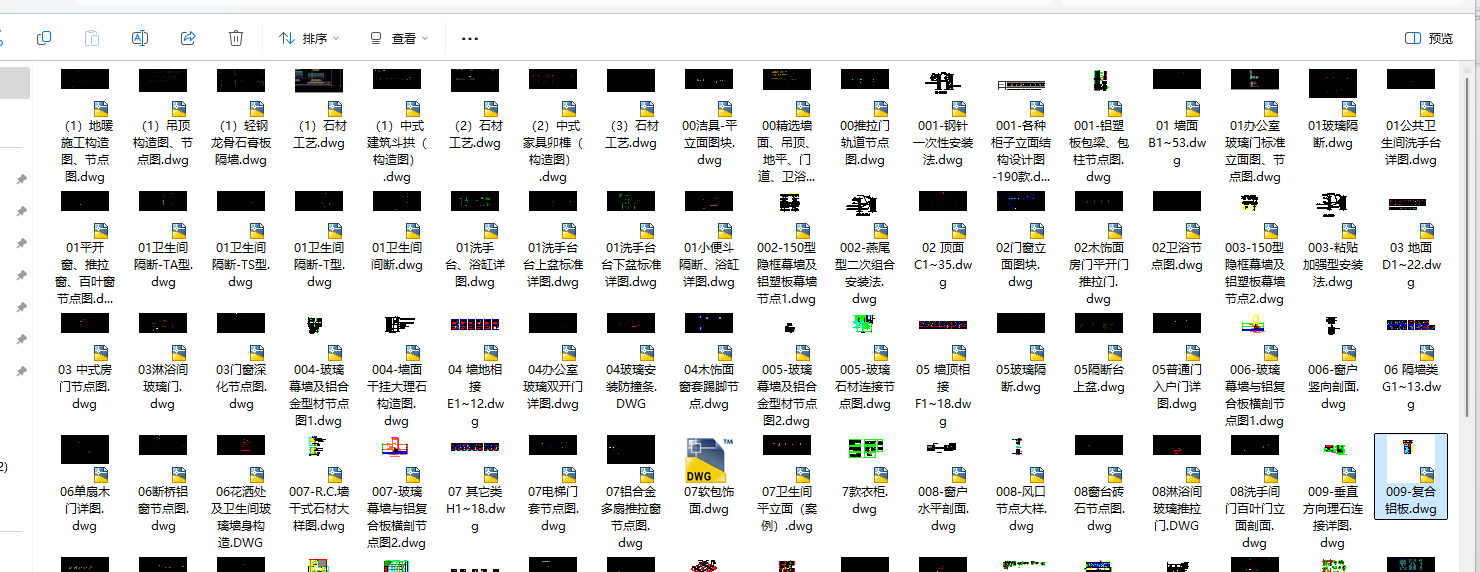This screenshot has height=572, width=1480.
Task: Click the Share arrow icon
Action: tap(188, 38)
